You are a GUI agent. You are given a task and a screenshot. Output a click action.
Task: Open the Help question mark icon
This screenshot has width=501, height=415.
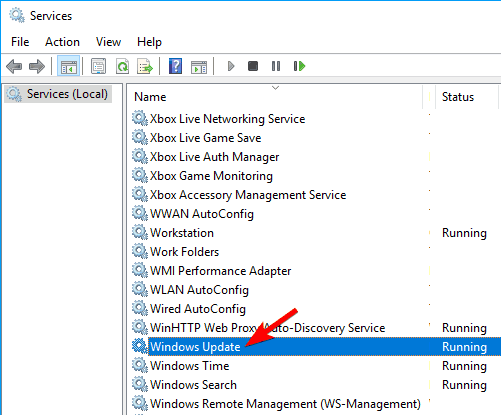coord(176,66)
